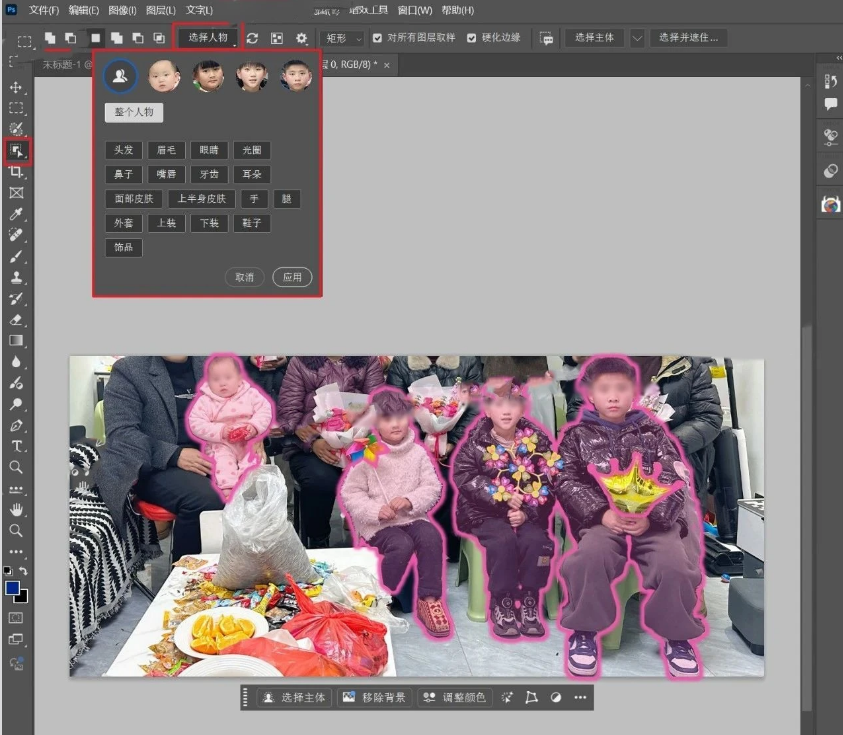
Task: Click the 取消 button
Action: pyautogui.click(x=245, y=277)
